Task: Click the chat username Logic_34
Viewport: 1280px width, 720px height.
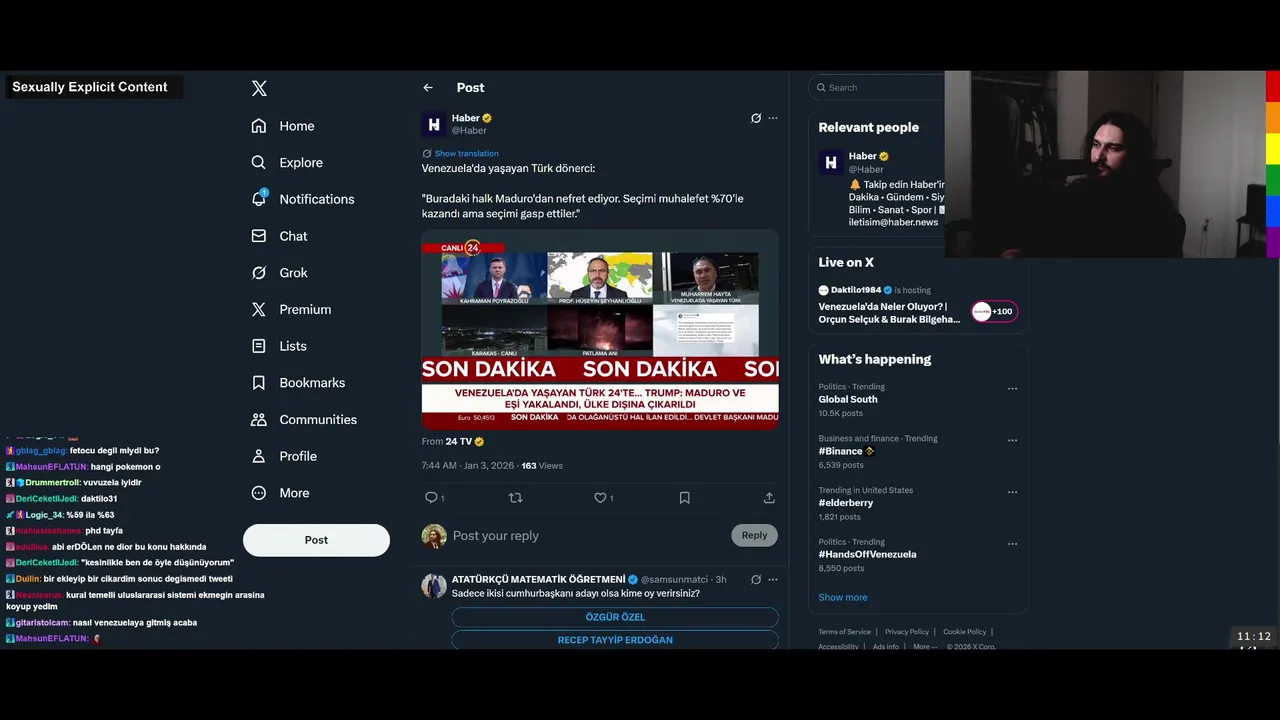Action: click(x=40, y=515)
